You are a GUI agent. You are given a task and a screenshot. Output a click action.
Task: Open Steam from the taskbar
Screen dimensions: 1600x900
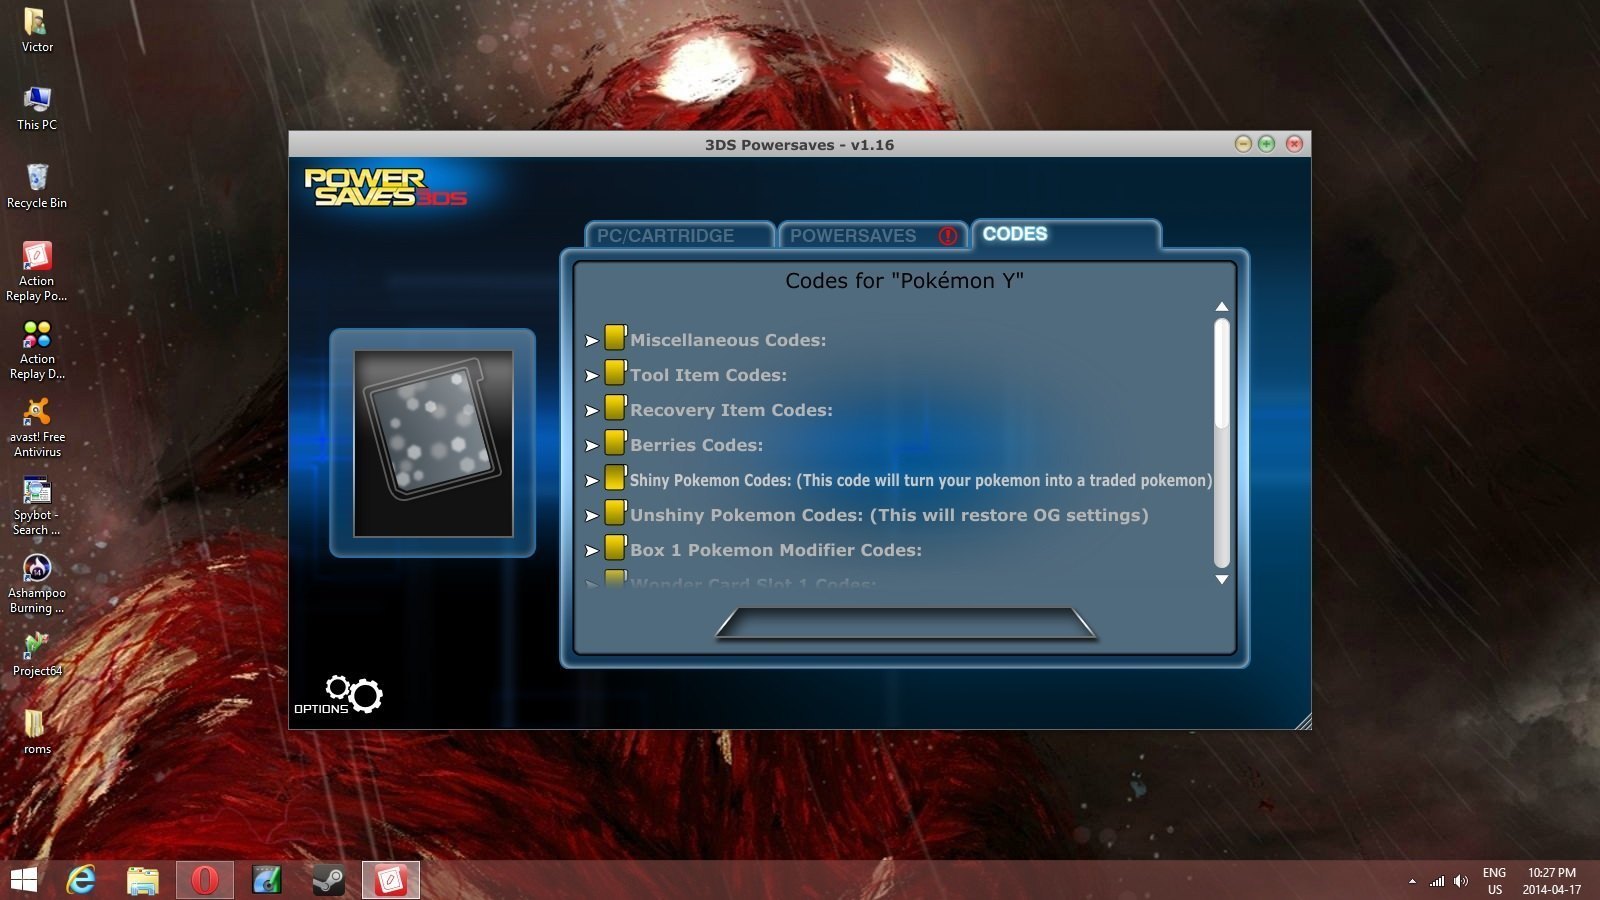click(328, 880)
